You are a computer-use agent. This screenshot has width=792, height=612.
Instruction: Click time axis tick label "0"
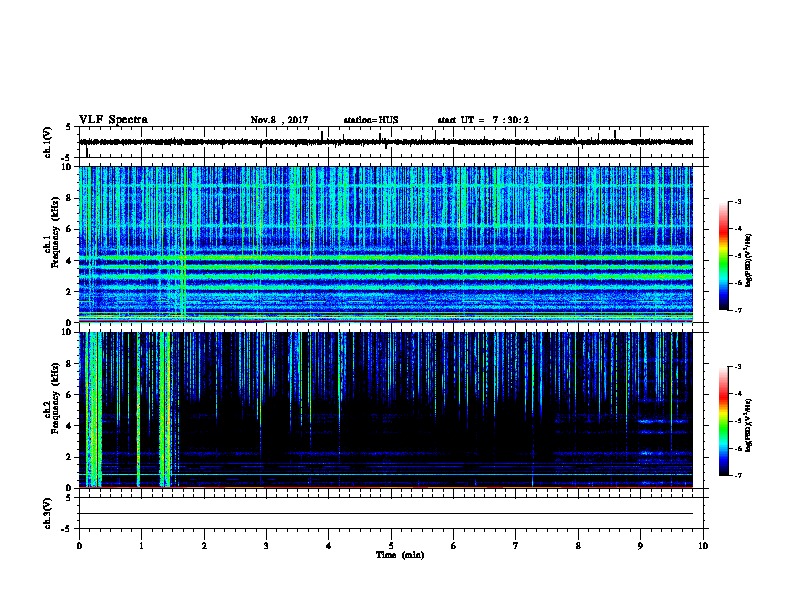tap(79, 546)
